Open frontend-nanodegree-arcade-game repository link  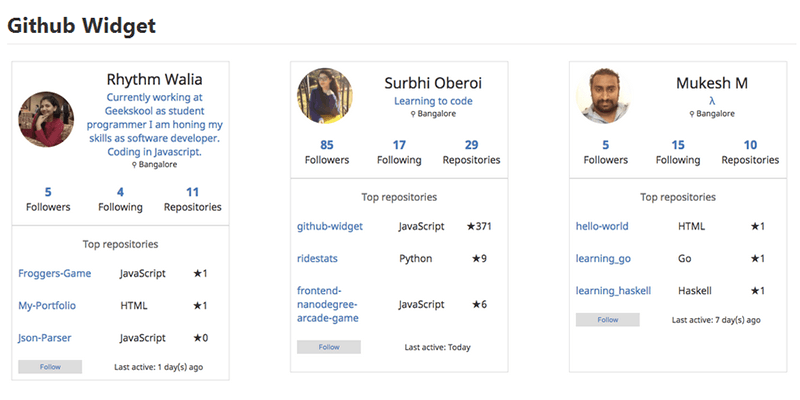tap(329, 304)
